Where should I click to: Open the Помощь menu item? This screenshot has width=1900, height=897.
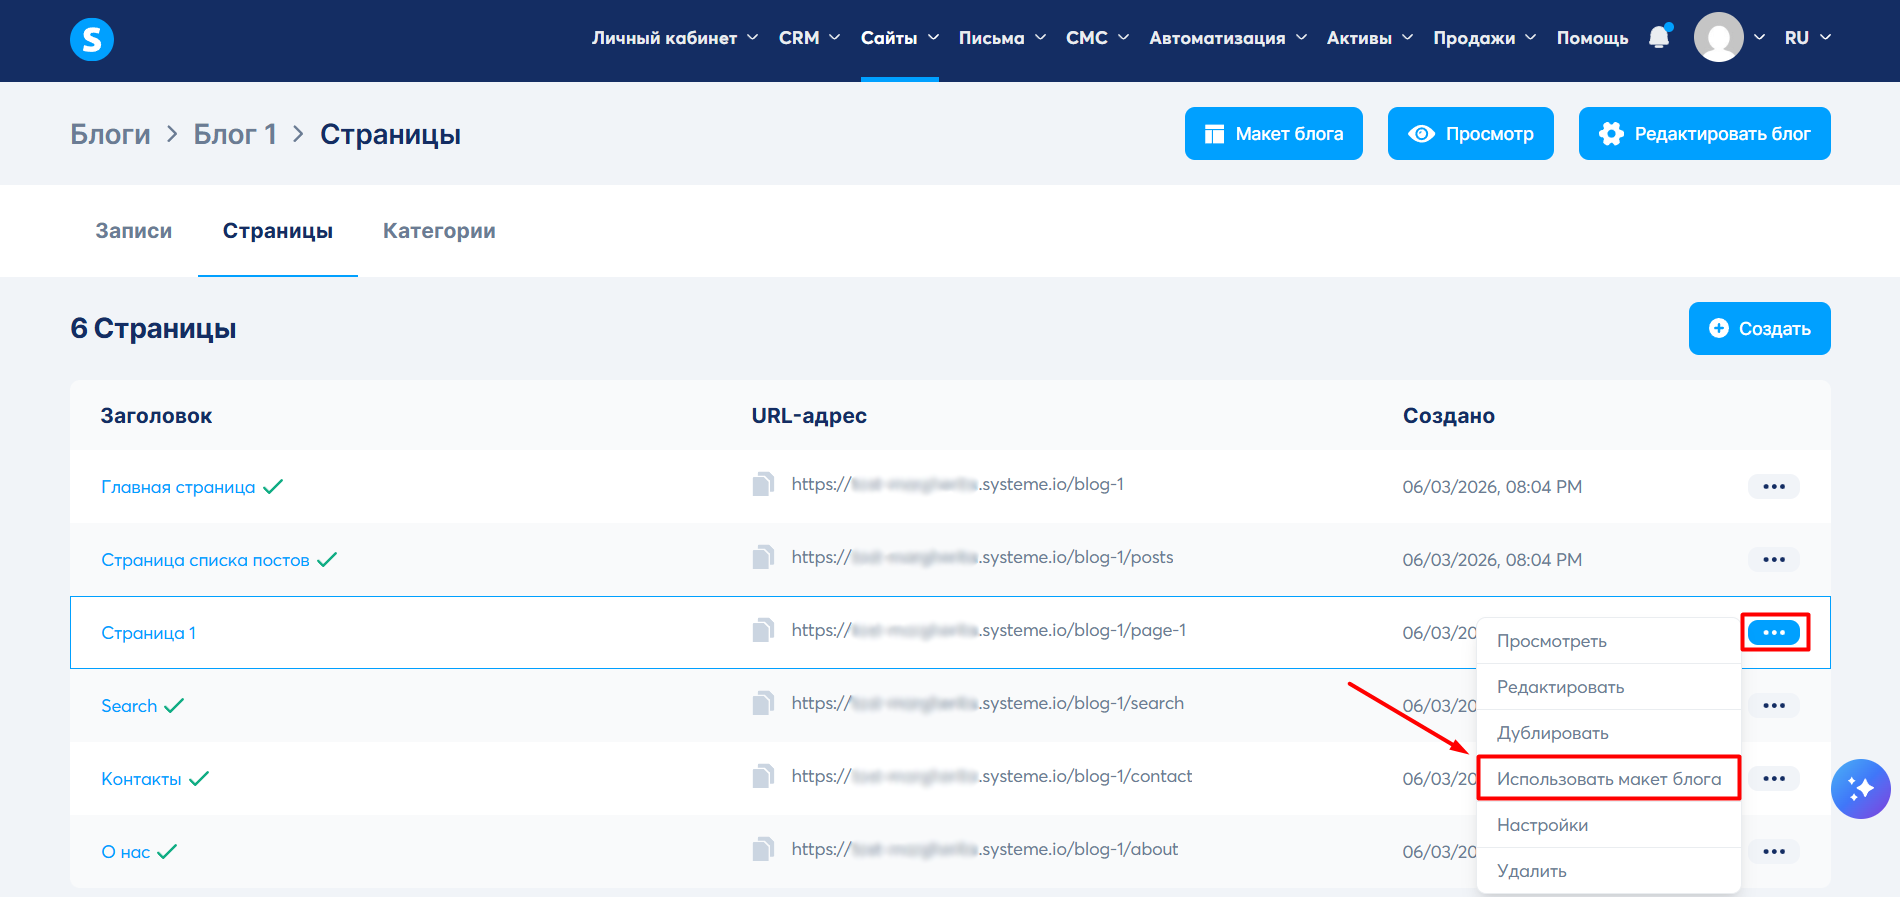[x=1592, y=38]
